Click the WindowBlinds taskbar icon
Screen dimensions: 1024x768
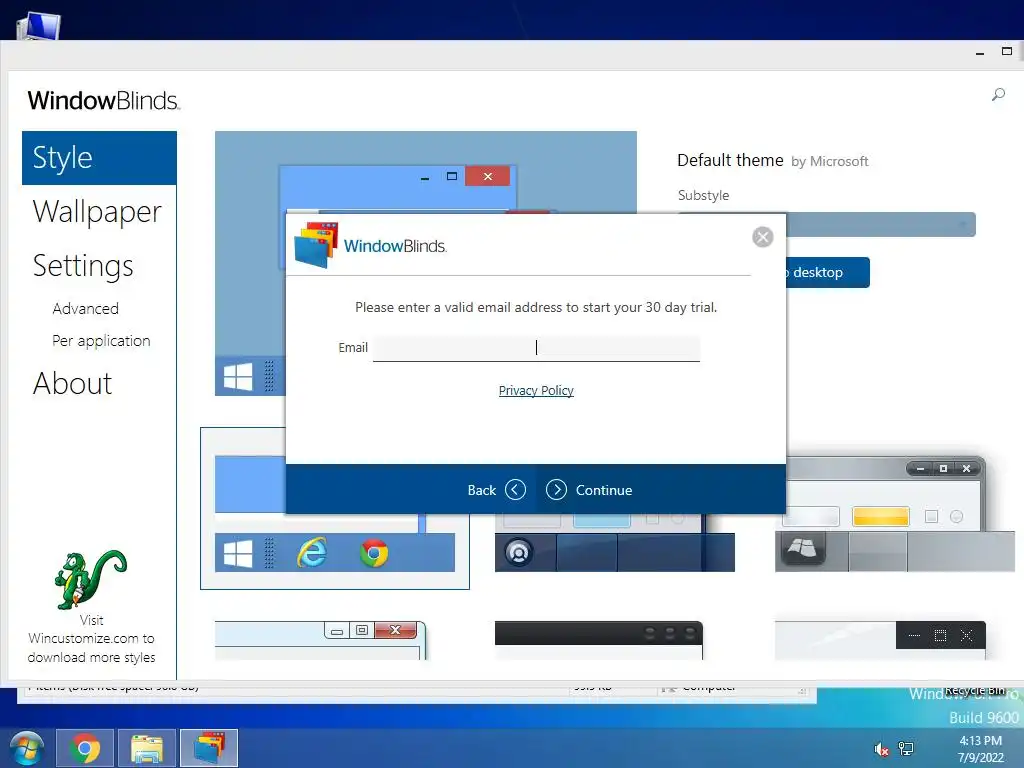tap(209, 748)
